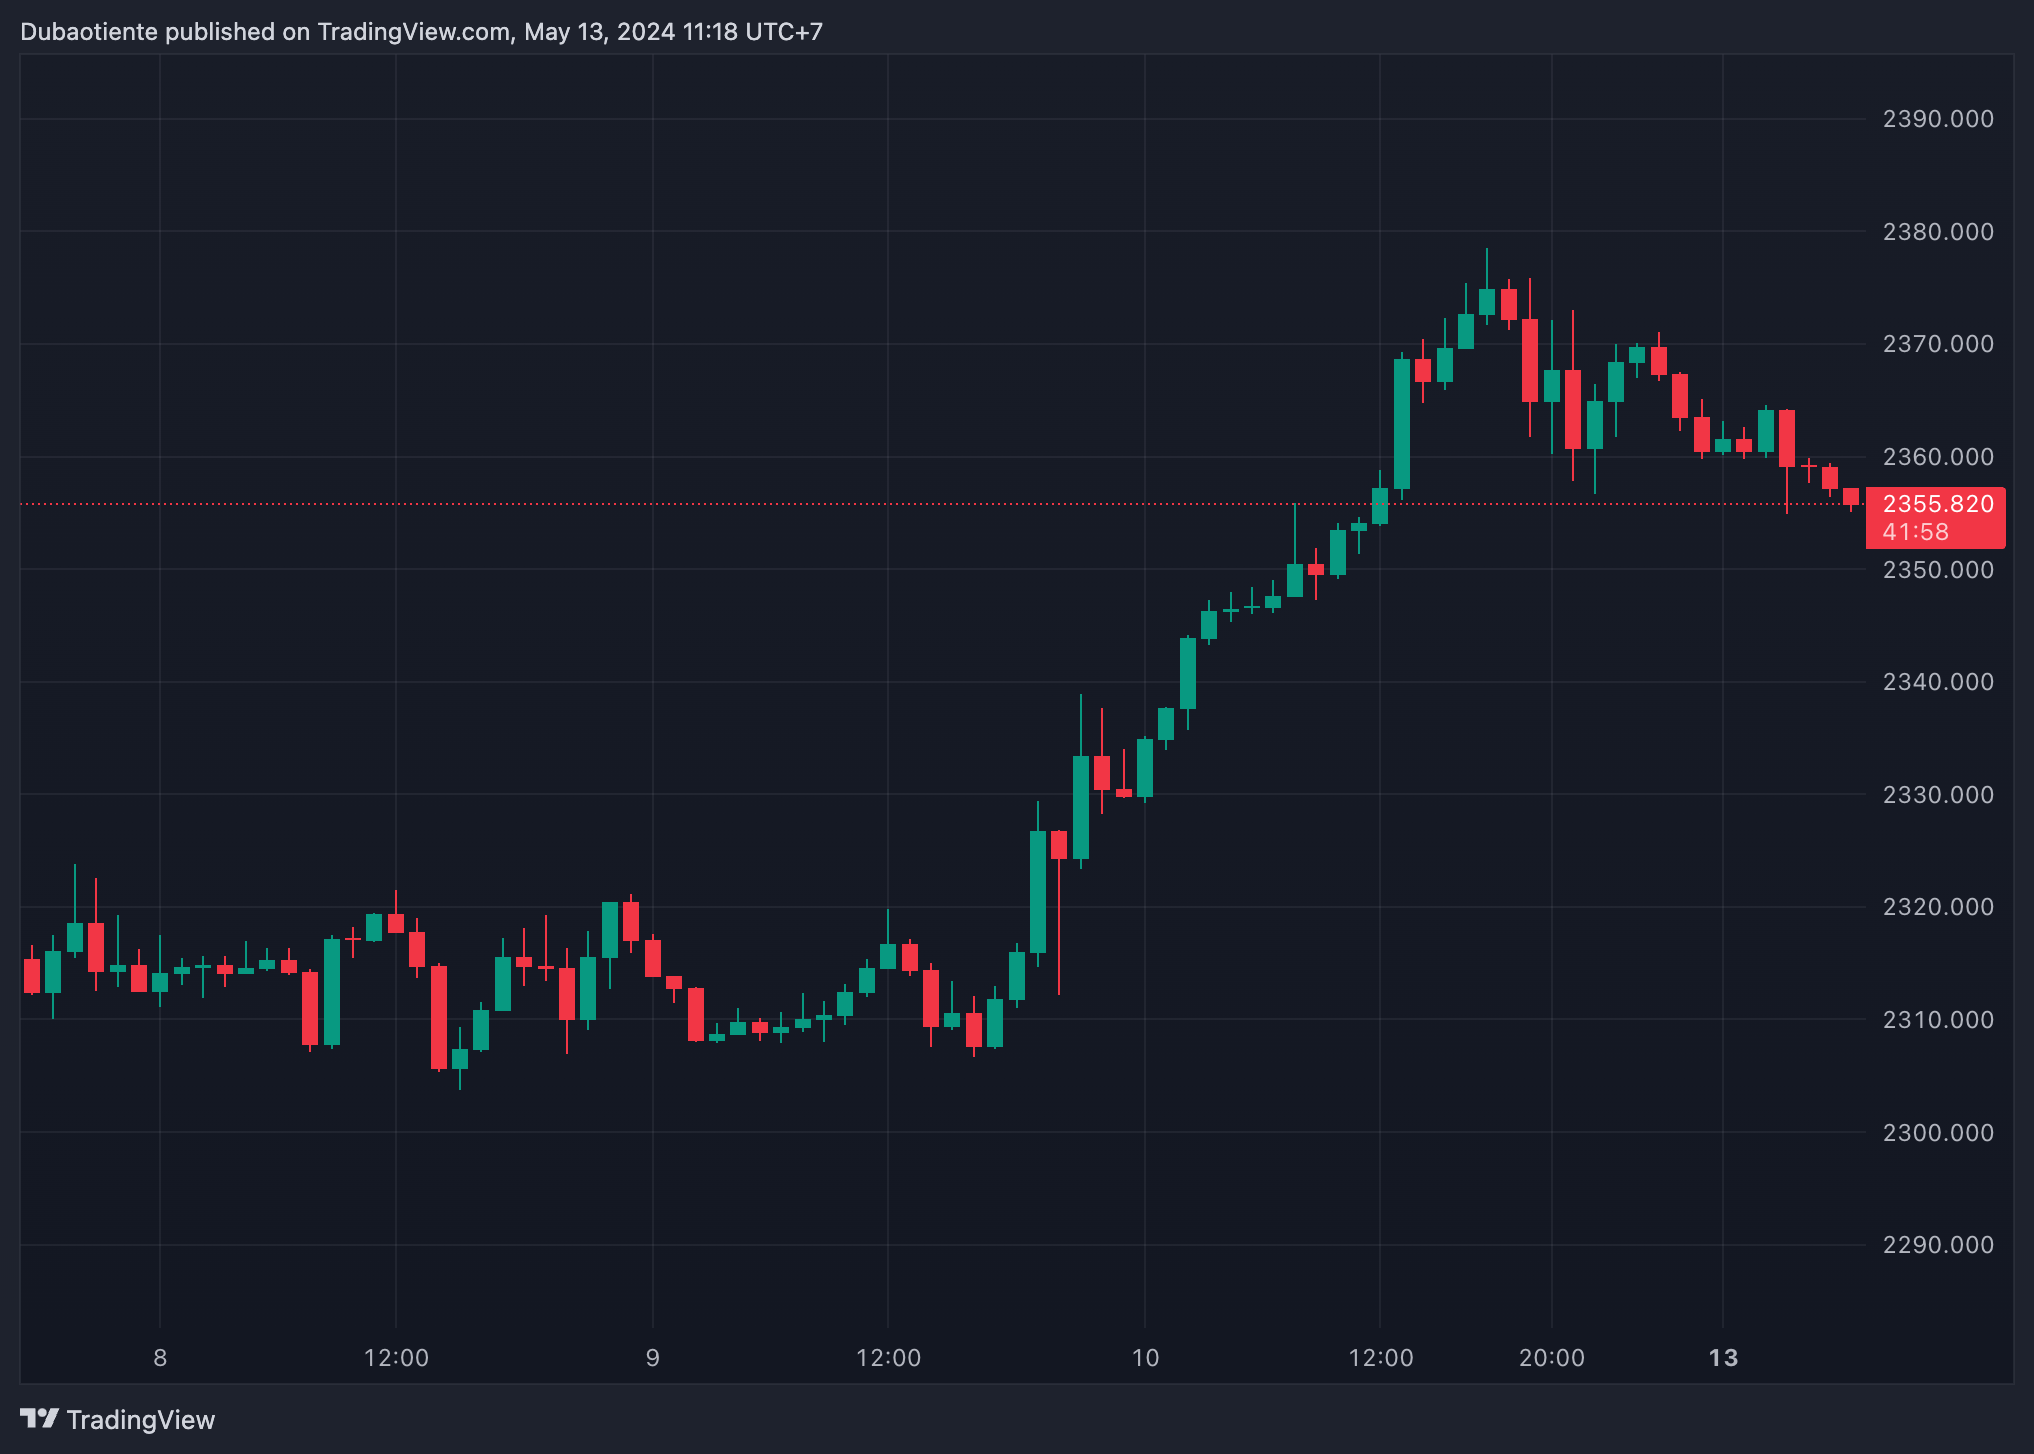The image size is (2034, 1454).
Task: Click the 2360.000 price axis label
Action: coord(1938,457)
